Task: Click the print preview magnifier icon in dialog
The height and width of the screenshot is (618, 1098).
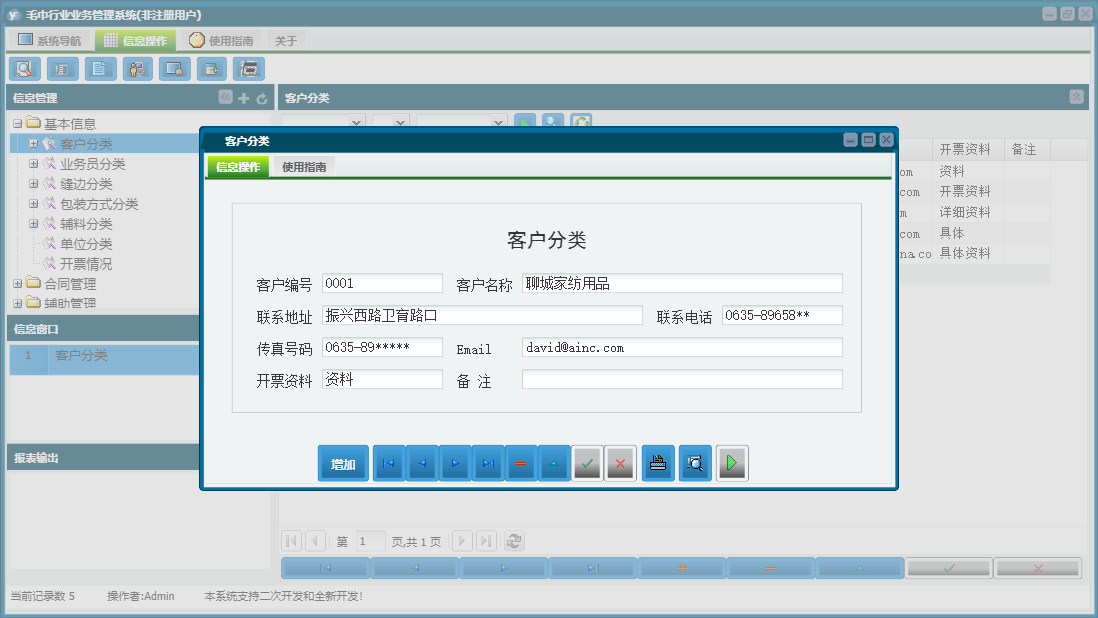Action: [x=695, y=463]
